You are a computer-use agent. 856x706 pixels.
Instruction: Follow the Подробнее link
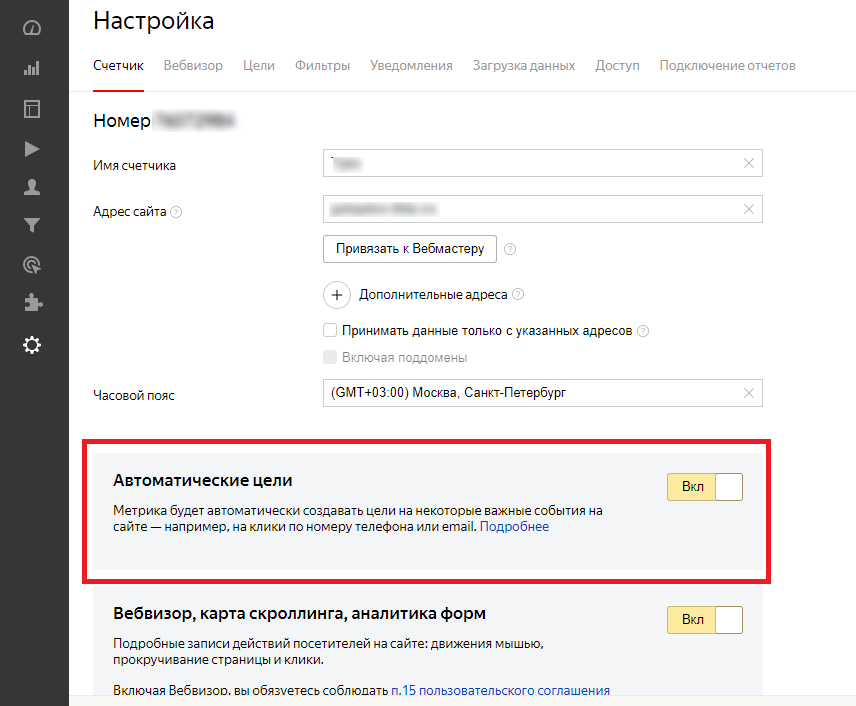[x=514, y=526]
